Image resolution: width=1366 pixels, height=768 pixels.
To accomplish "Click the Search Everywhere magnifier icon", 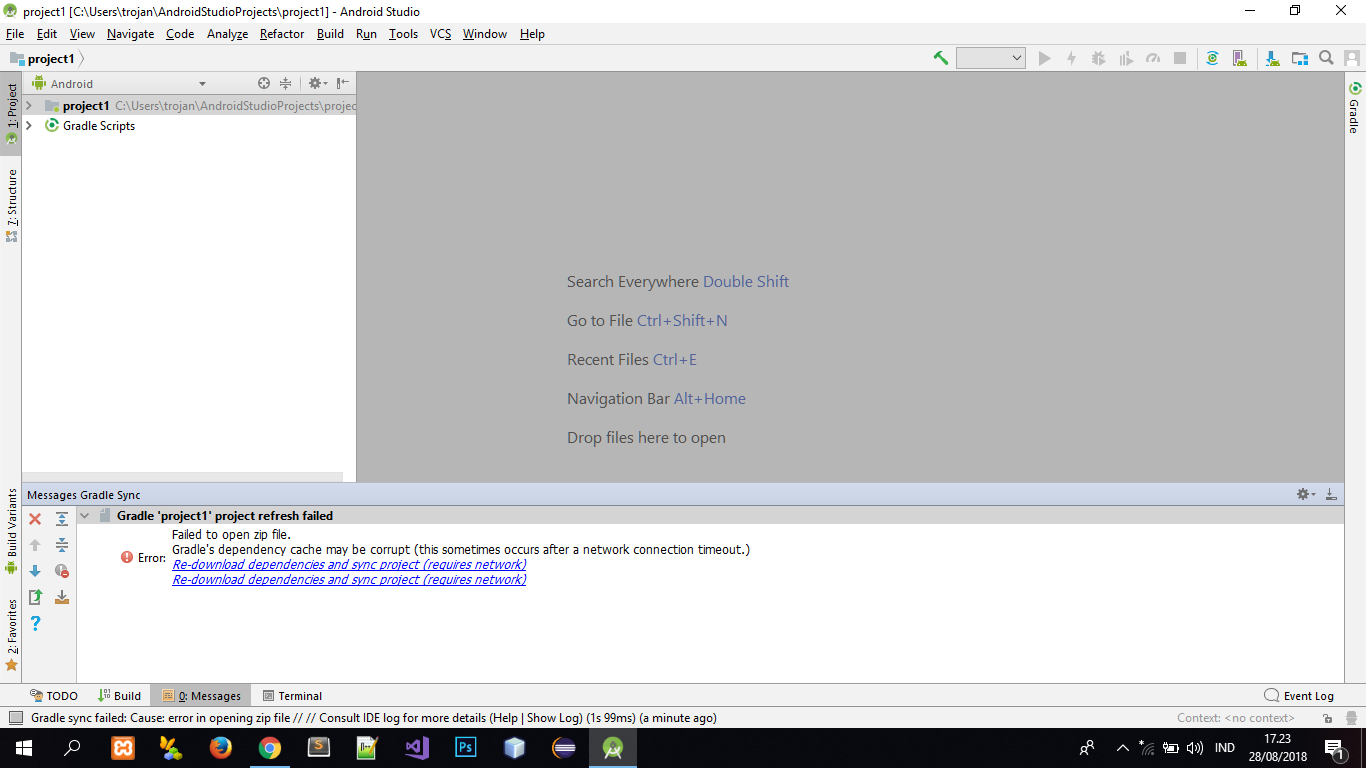I will click(1326, 58).
